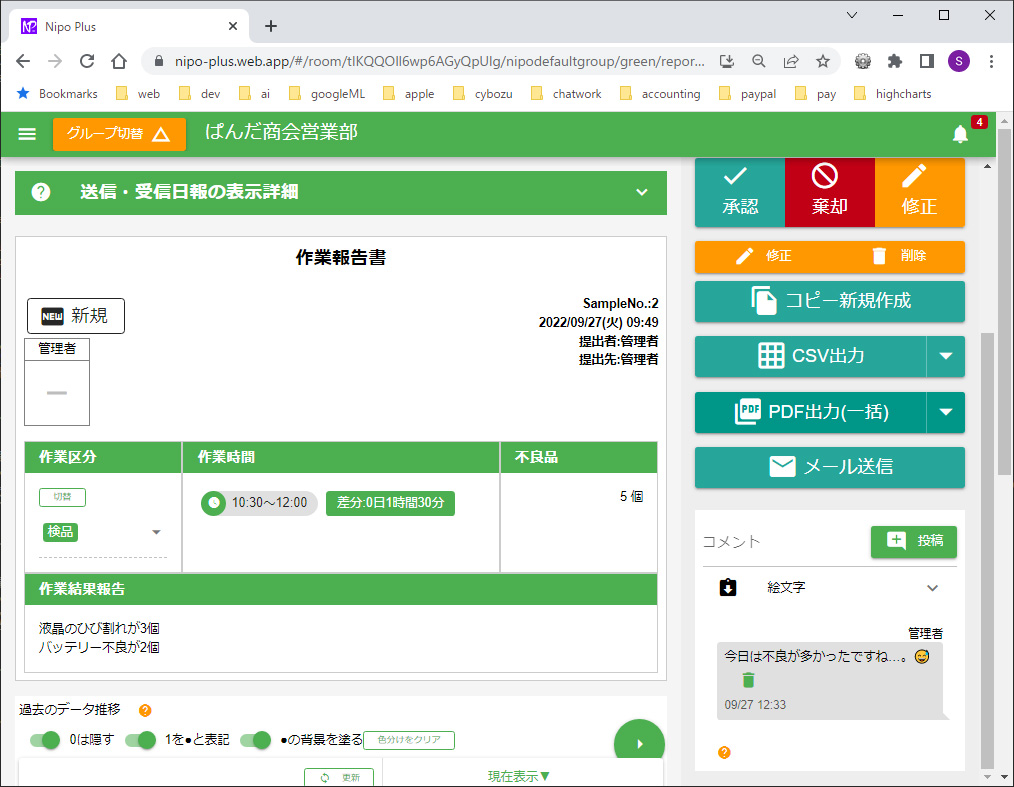Click the green trash icon in comment

(x=748, y=680)
